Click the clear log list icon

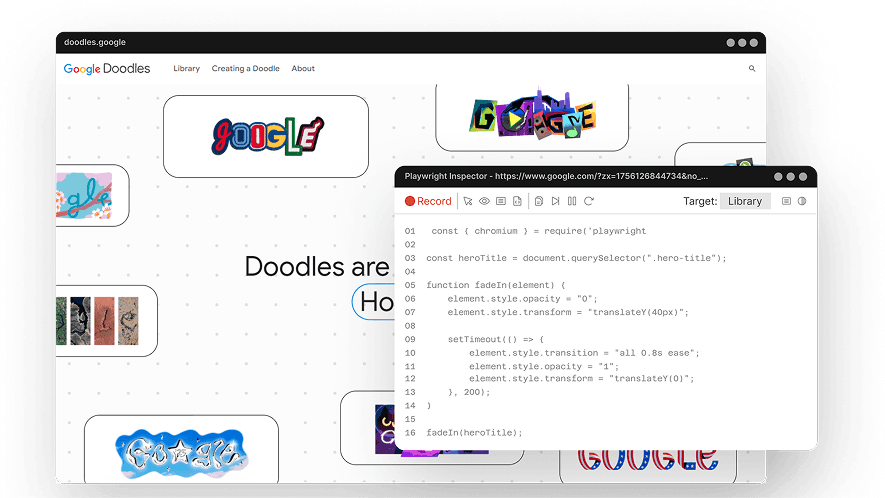tap(786, 201)
